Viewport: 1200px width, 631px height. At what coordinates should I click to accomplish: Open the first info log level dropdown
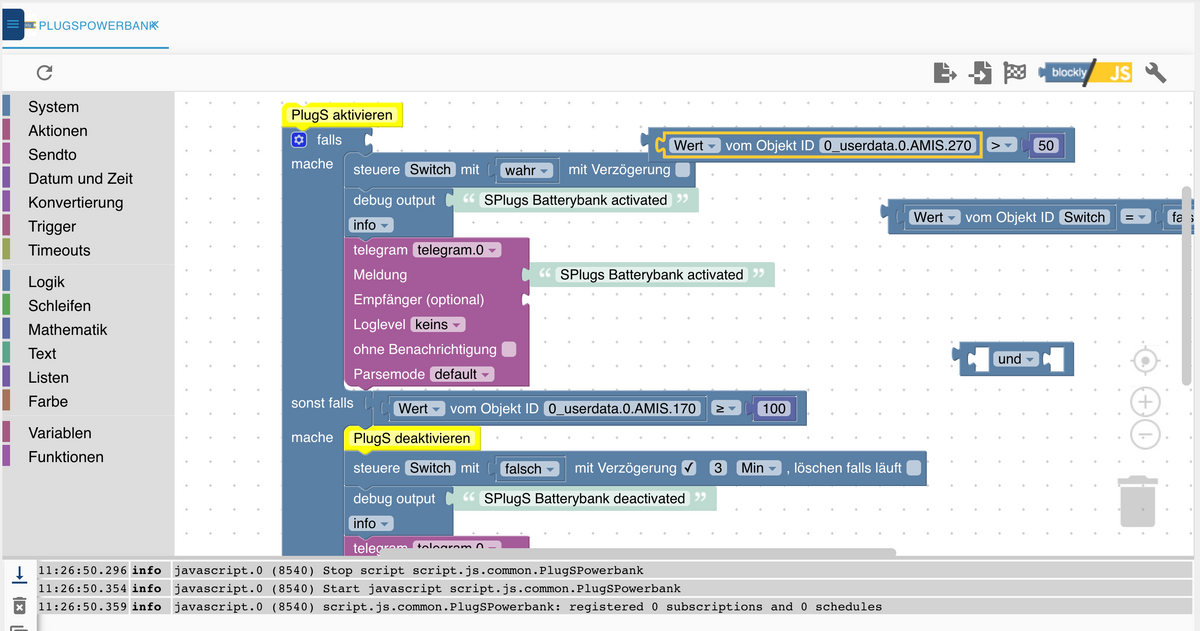(371, 225)
